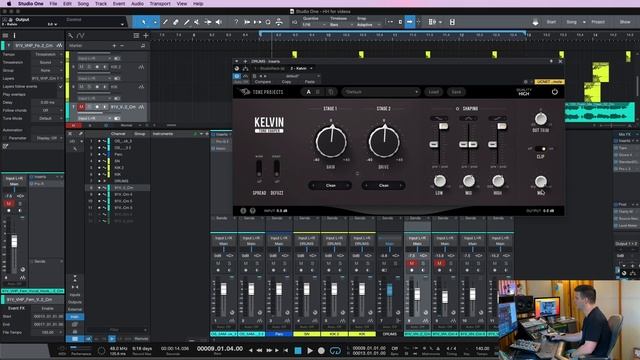The height and width of the screenshot is (360, 640).
Task: Click the Song button at top right
Action: [x=571, y=22]
